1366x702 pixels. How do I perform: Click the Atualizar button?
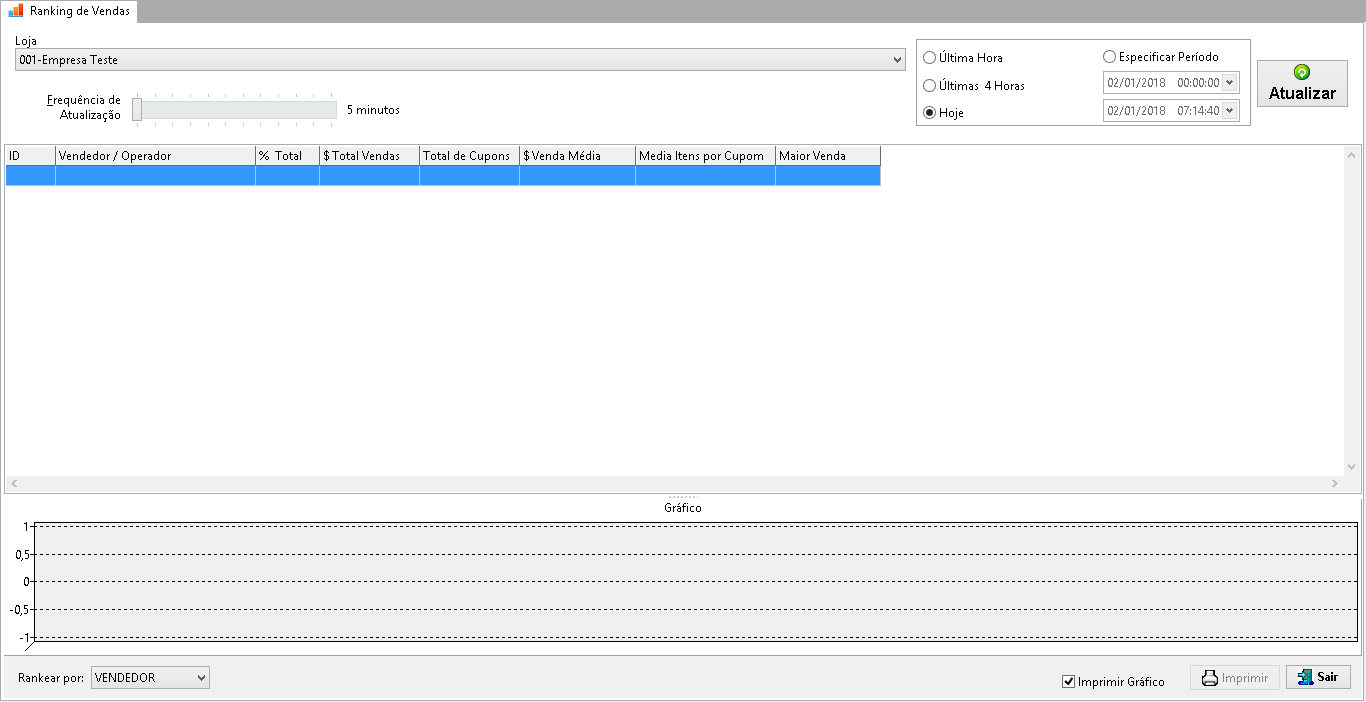(1302, 83)
